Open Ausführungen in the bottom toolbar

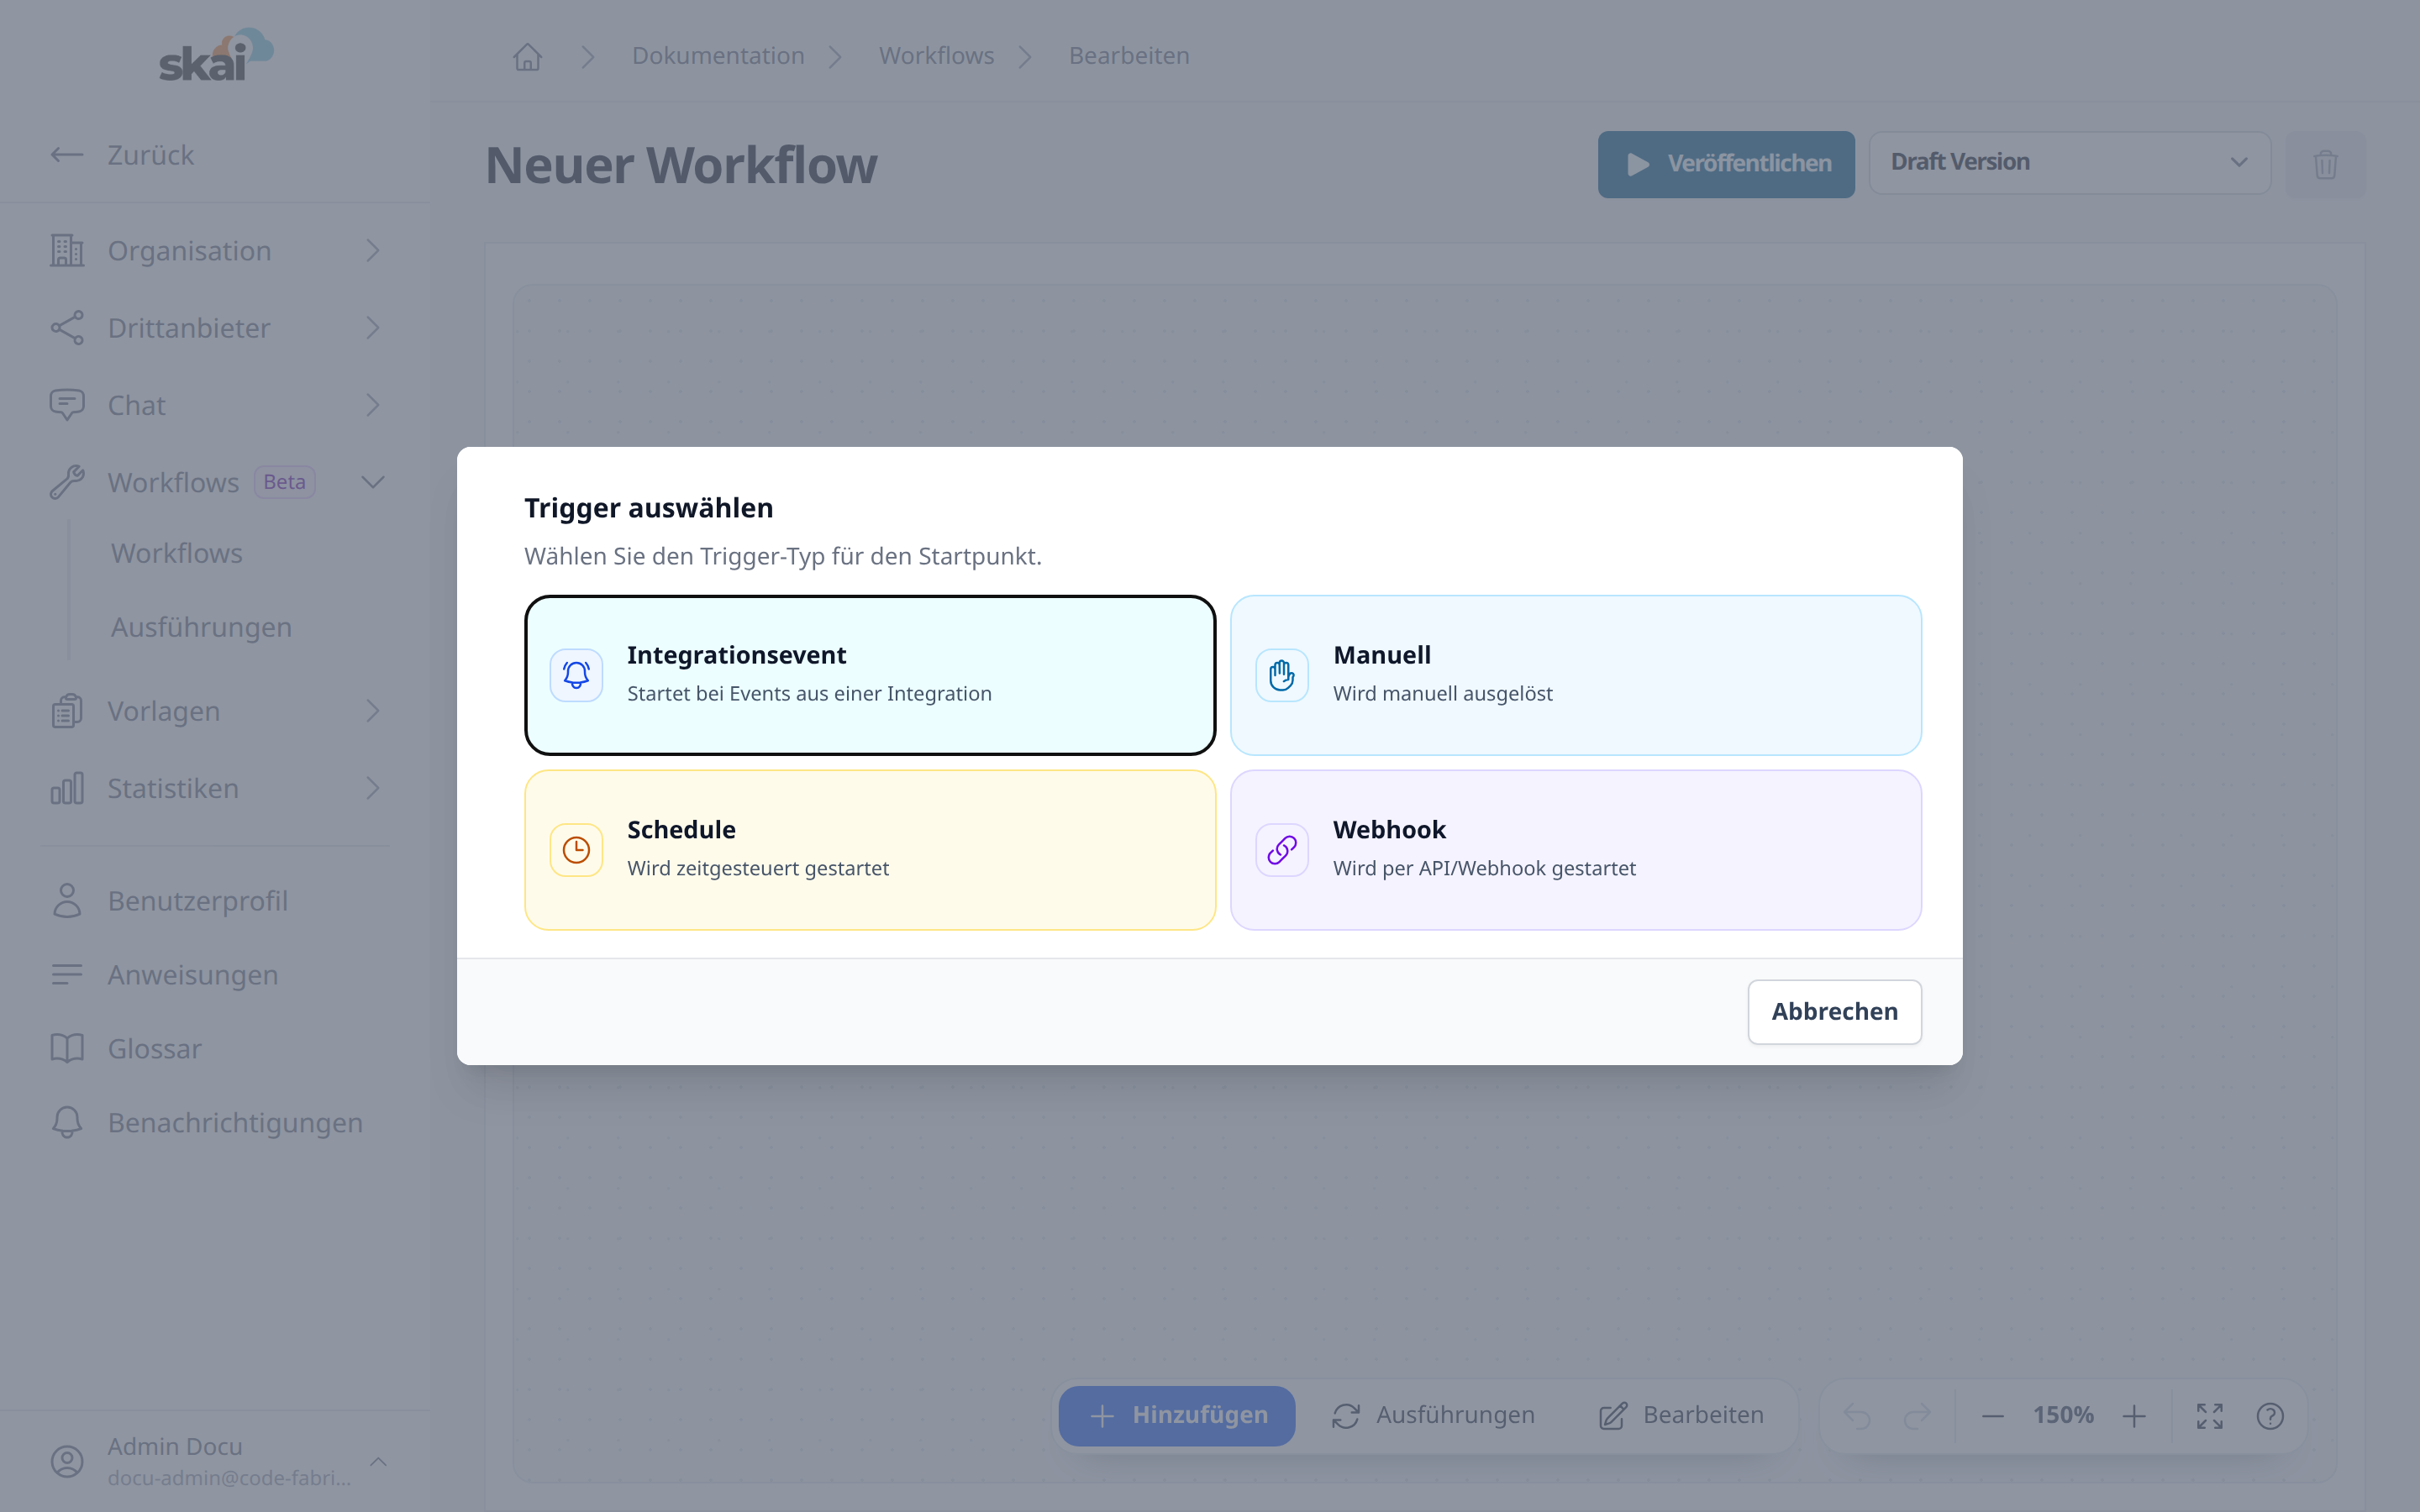pos(1432,1415)
